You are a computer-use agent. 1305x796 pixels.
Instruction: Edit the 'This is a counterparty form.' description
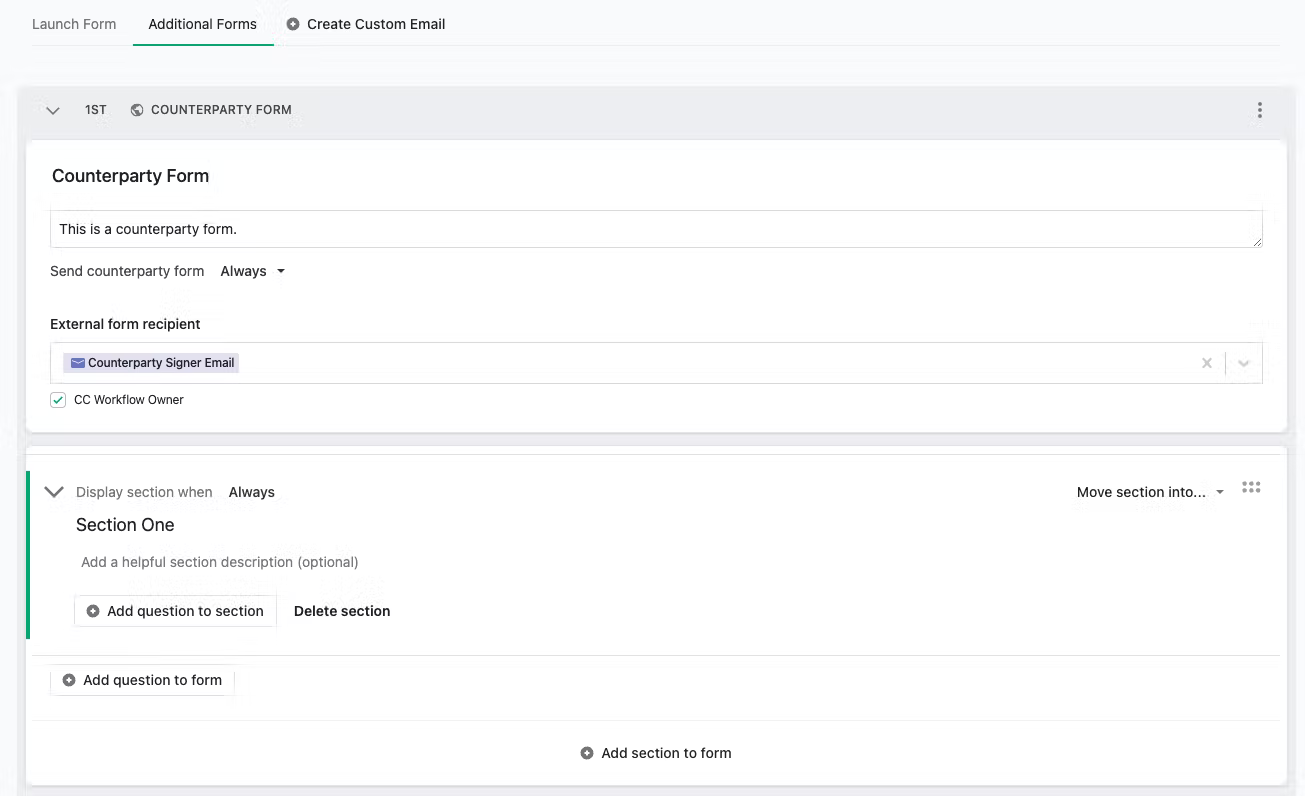click(656, 229)
